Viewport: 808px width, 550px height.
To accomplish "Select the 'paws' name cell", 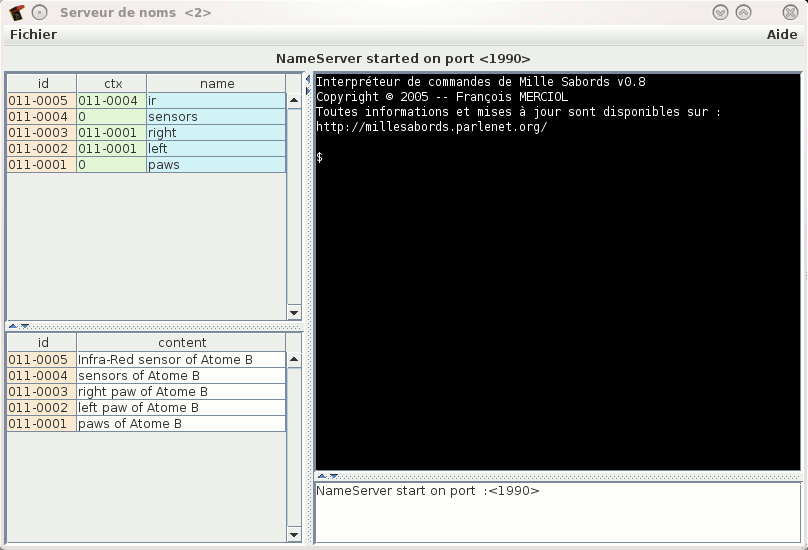I will (x=216, y=164).
